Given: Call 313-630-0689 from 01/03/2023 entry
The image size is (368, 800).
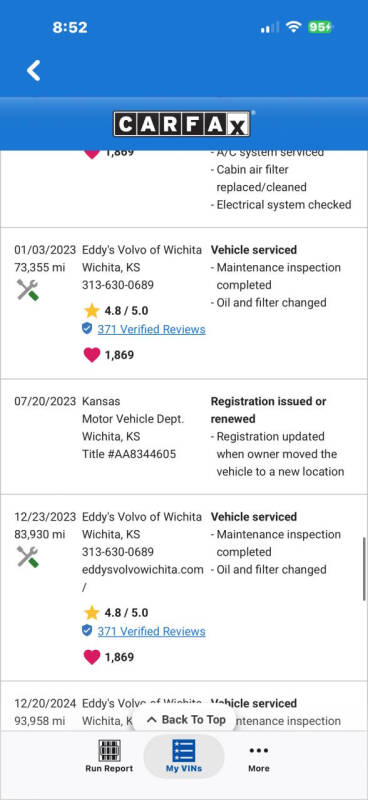Looking at the screenshot, I should [x=118, y=285].
